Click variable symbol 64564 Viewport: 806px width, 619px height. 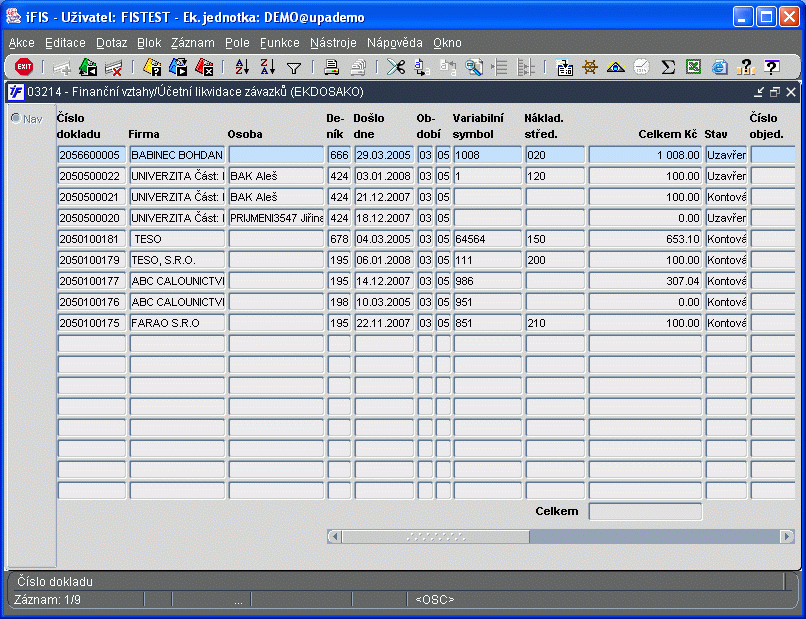point(487,239)
